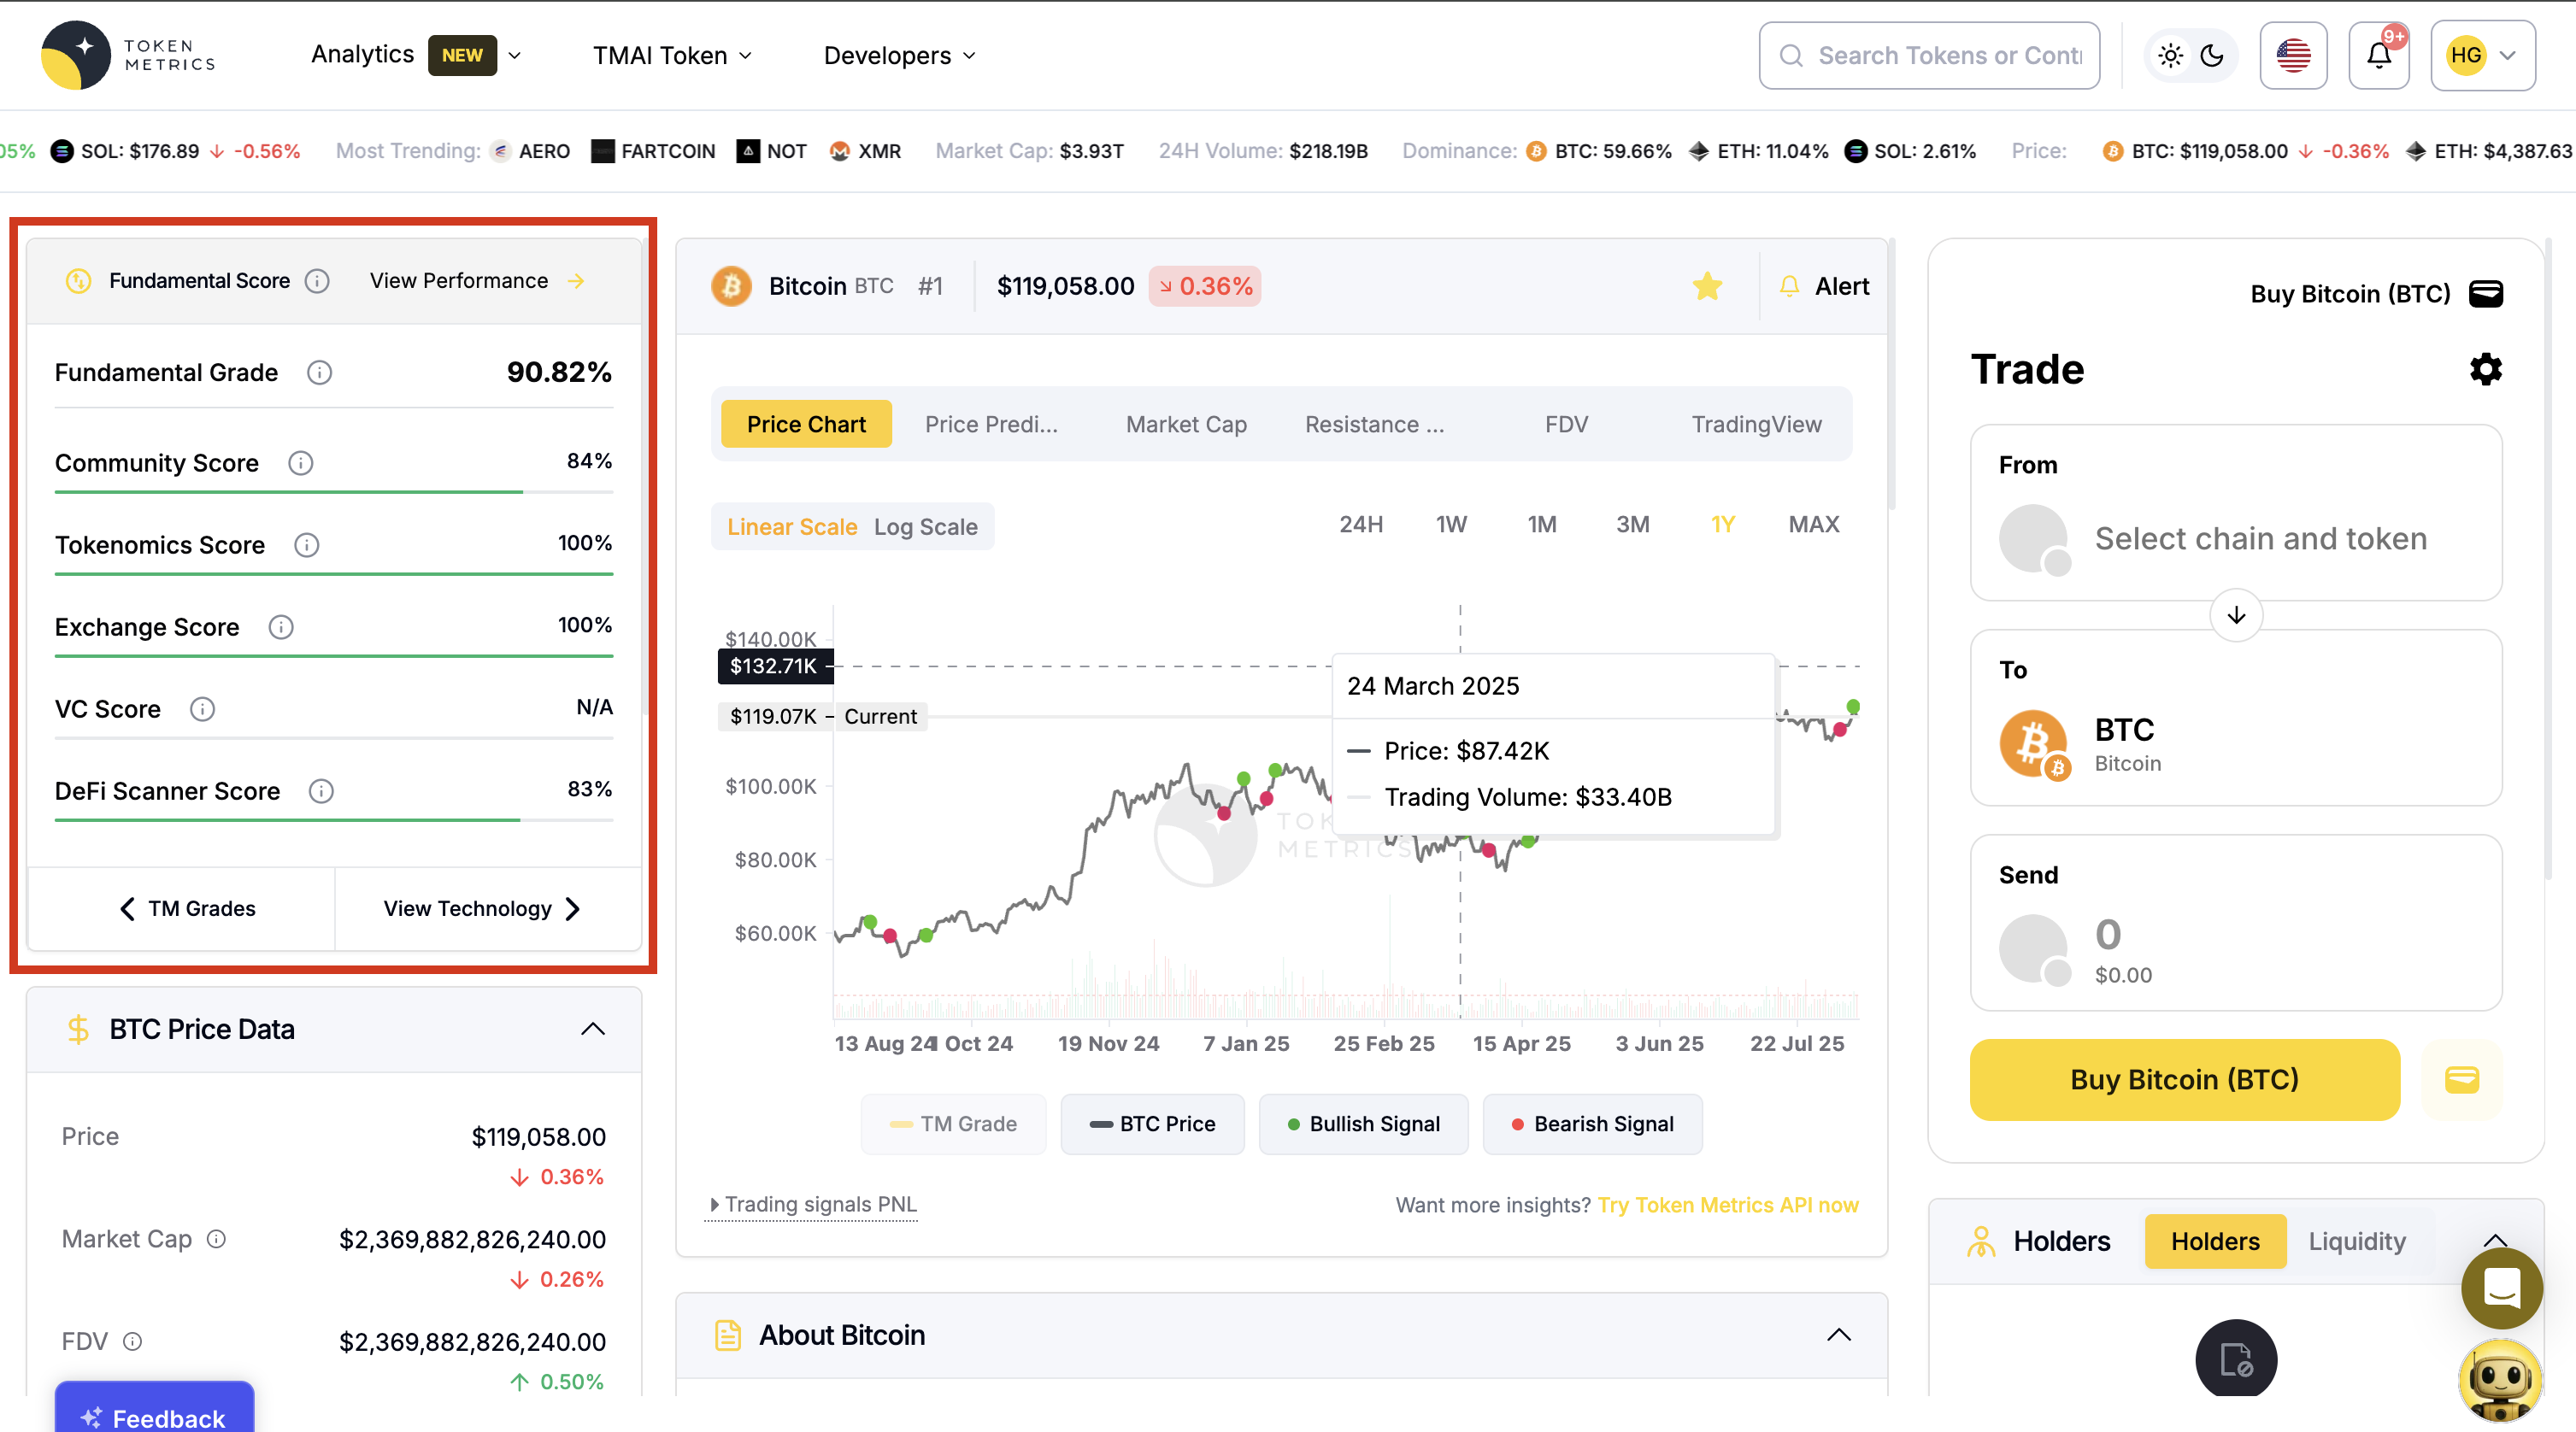2576x1432 pixels.
Task: Open the chat support bubble
Action: coord(2501,1288)
